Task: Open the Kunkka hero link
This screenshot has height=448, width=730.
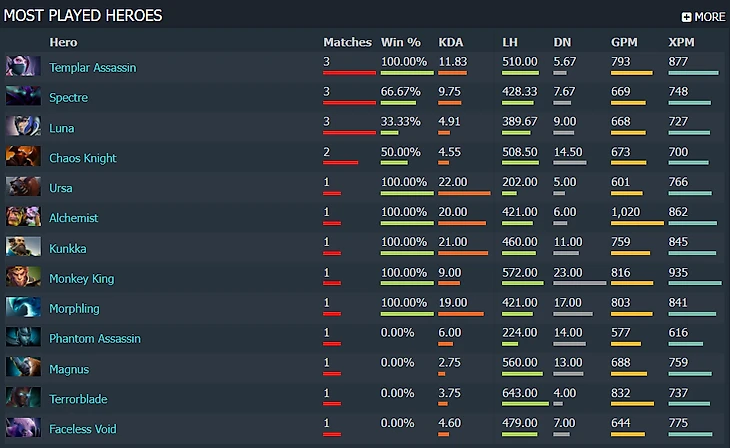Action: click(x=68, y=249)
